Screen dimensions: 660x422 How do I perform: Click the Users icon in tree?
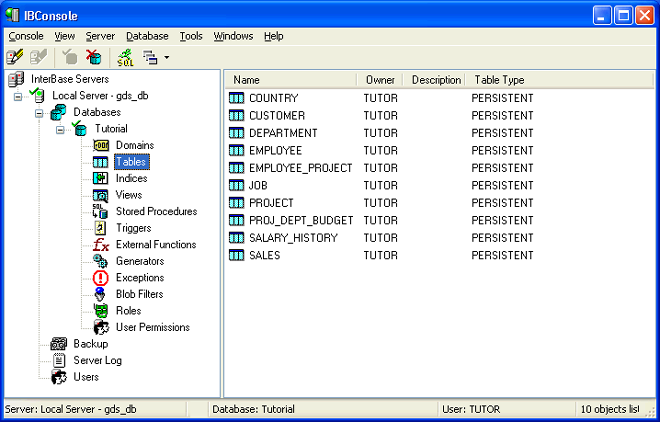pos(59,377)
